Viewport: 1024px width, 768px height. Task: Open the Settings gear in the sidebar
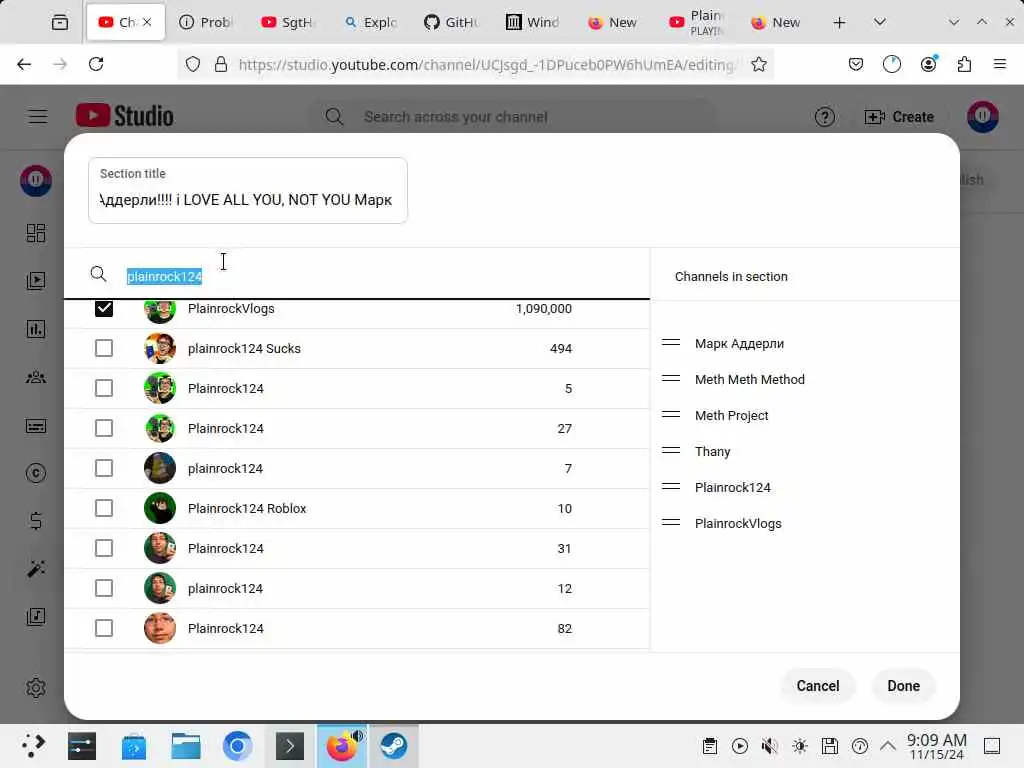pos(36,688)
